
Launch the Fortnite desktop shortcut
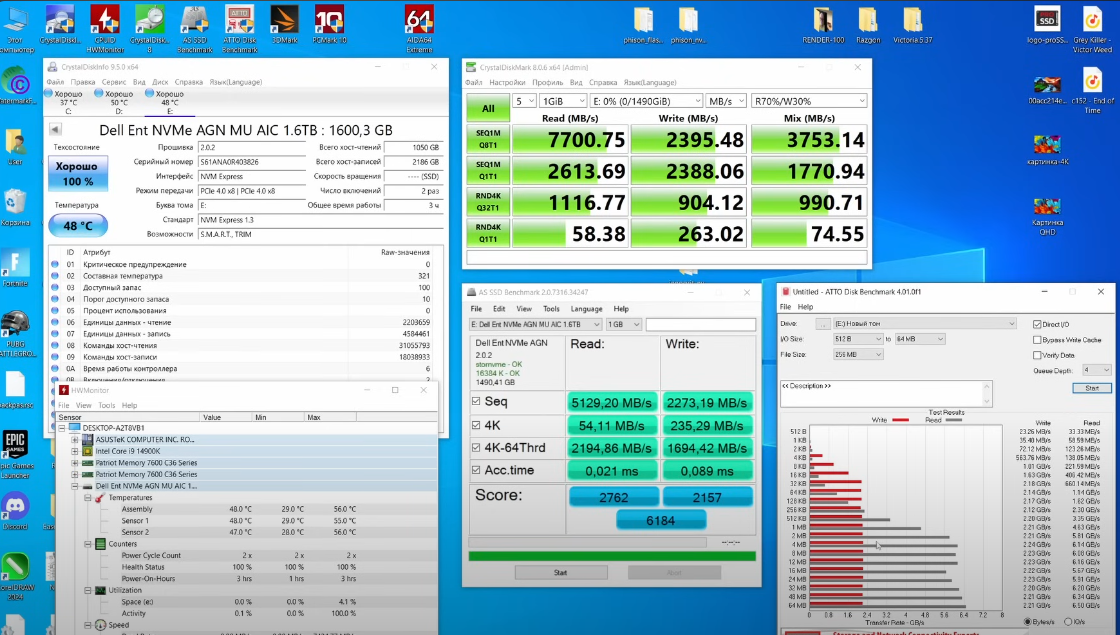[x=16, y=269]
